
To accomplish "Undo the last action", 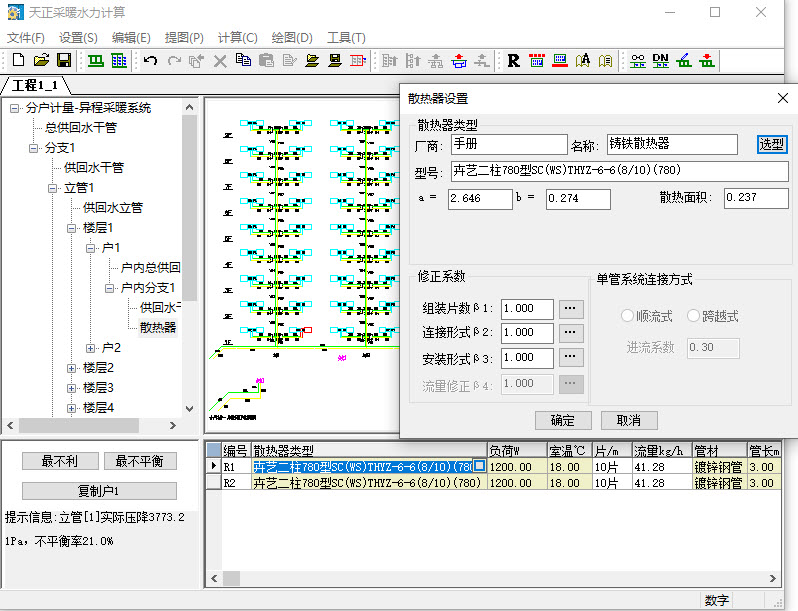I will 150,61.
